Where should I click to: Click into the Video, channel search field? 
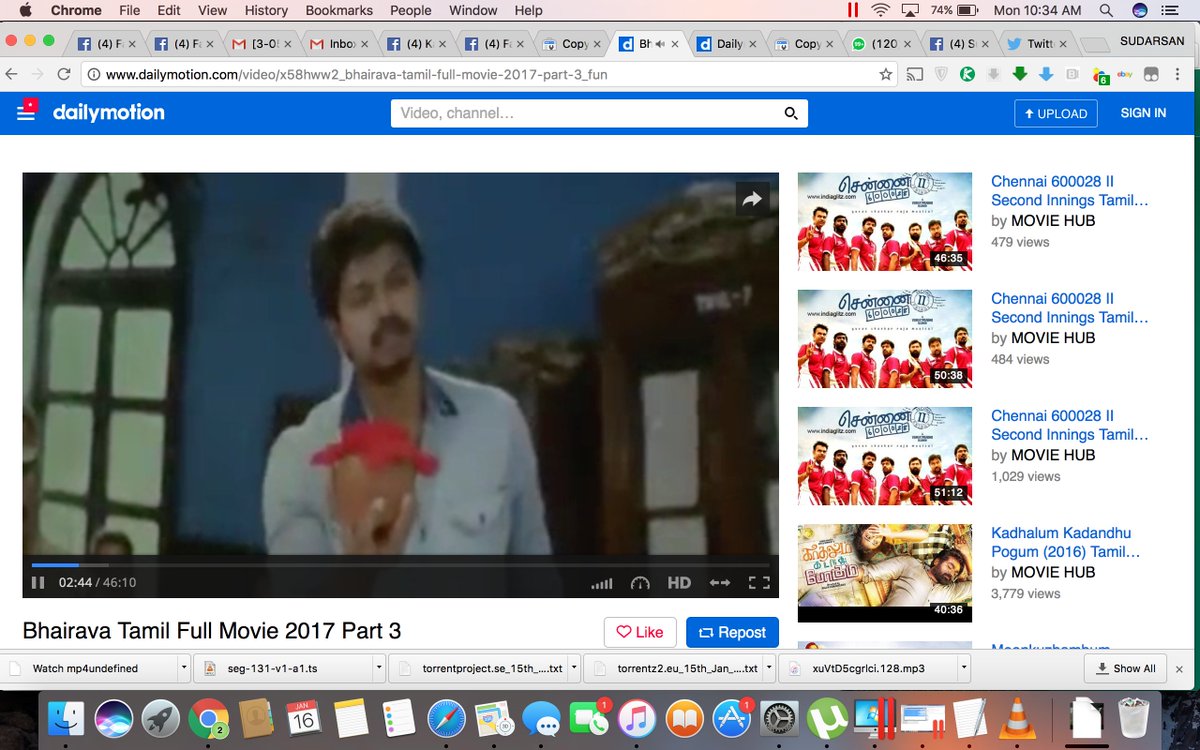point(585,113)
